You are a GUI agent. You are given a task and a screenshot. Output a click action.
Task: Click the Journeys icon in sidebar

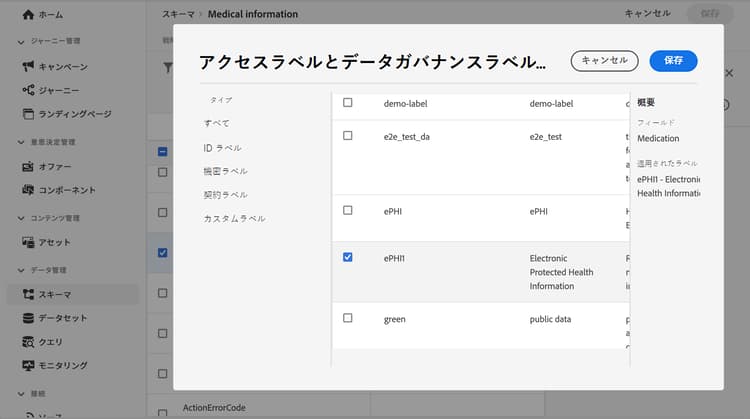point(28,90)
